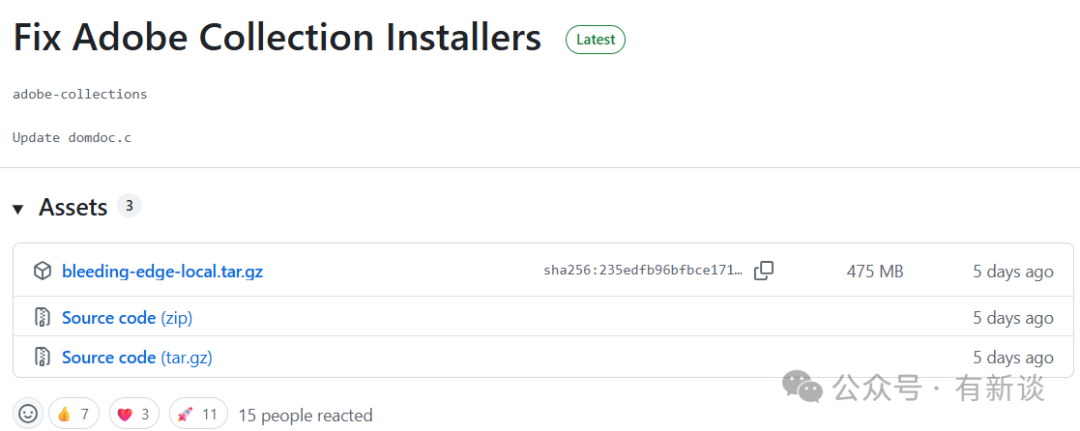This screenshot has width=1080, height=431.
Task: Copy the sha256 checksum to clipboard
Action: click(x=764, y=270)
